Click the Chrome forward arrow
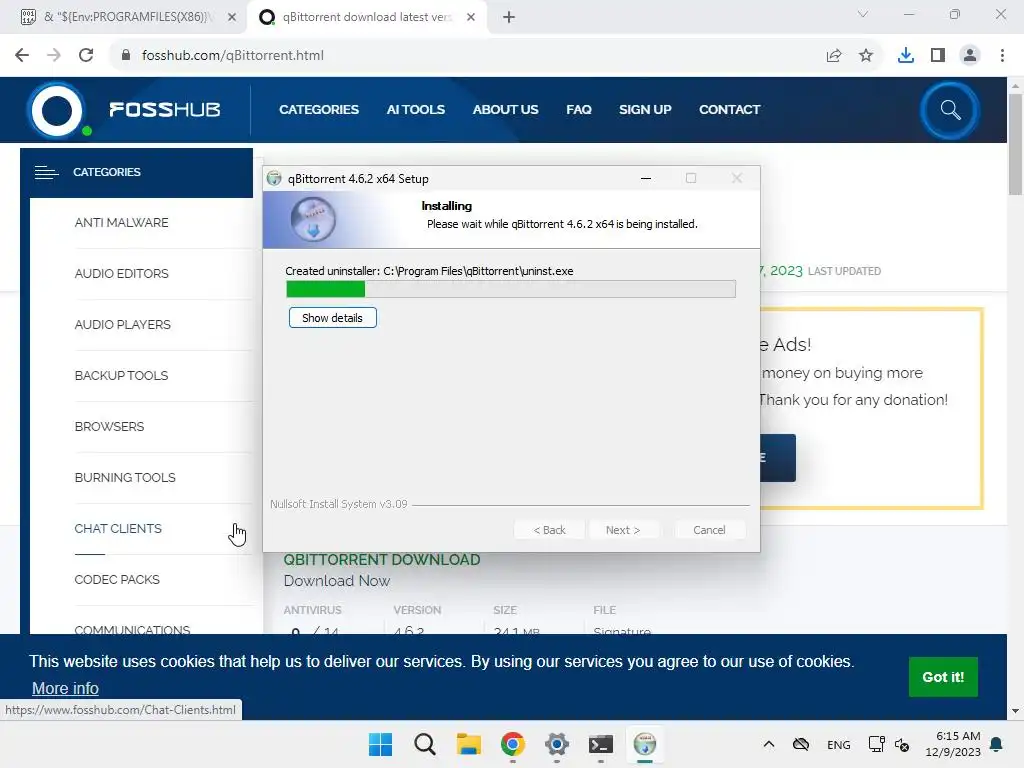The width and height of the screenshot is (1024, 768). click(54, 55)
